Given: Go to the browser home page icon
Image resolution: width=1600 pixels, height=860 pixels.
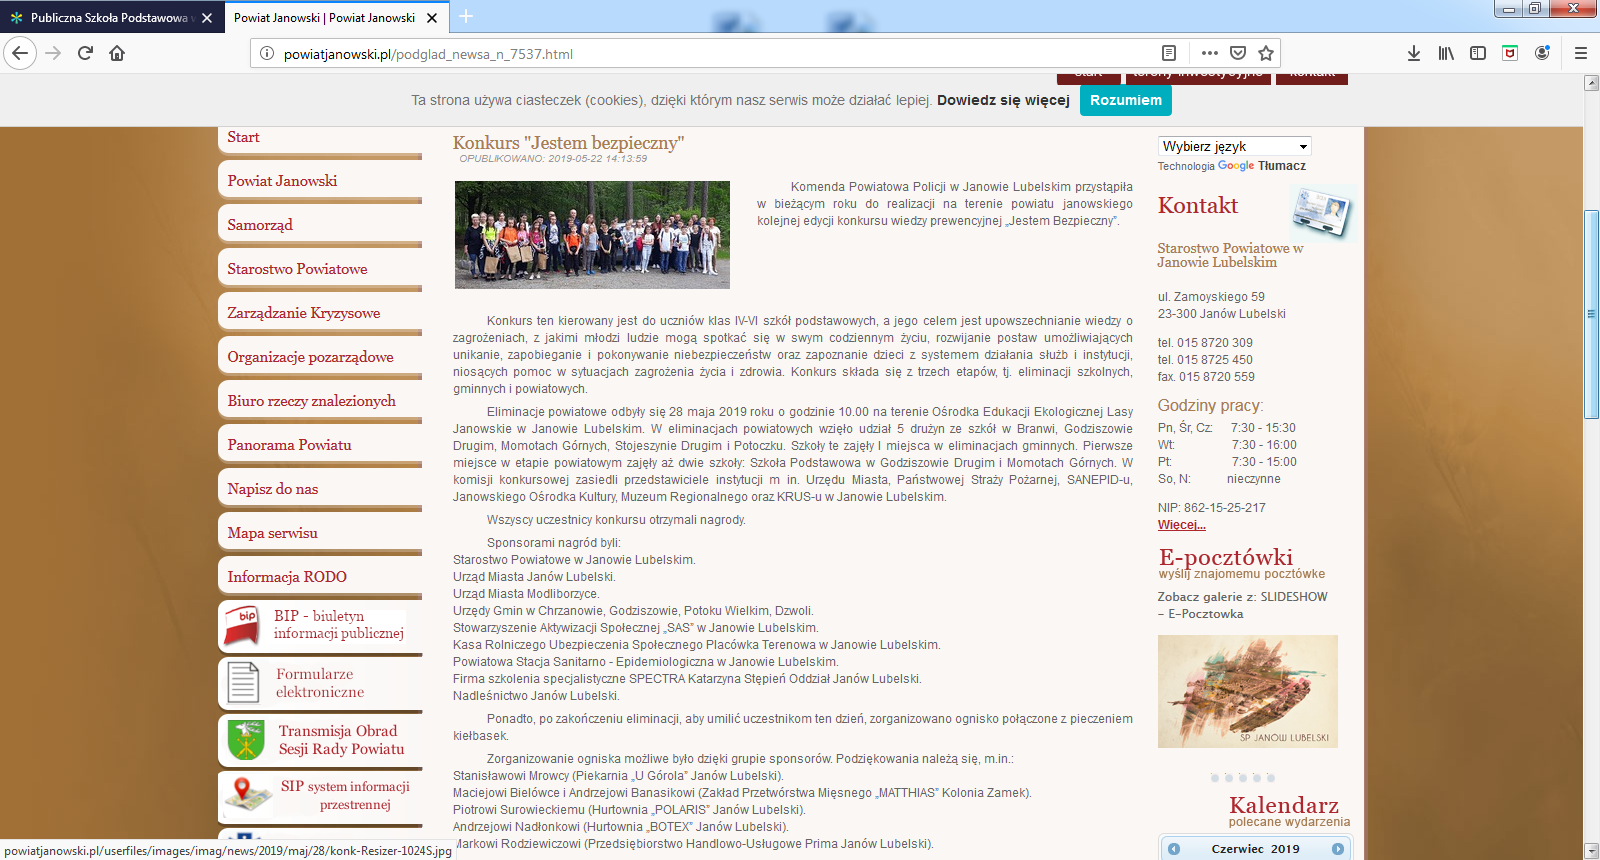Looking at the screenshot, I should click(x=117, y=53).
